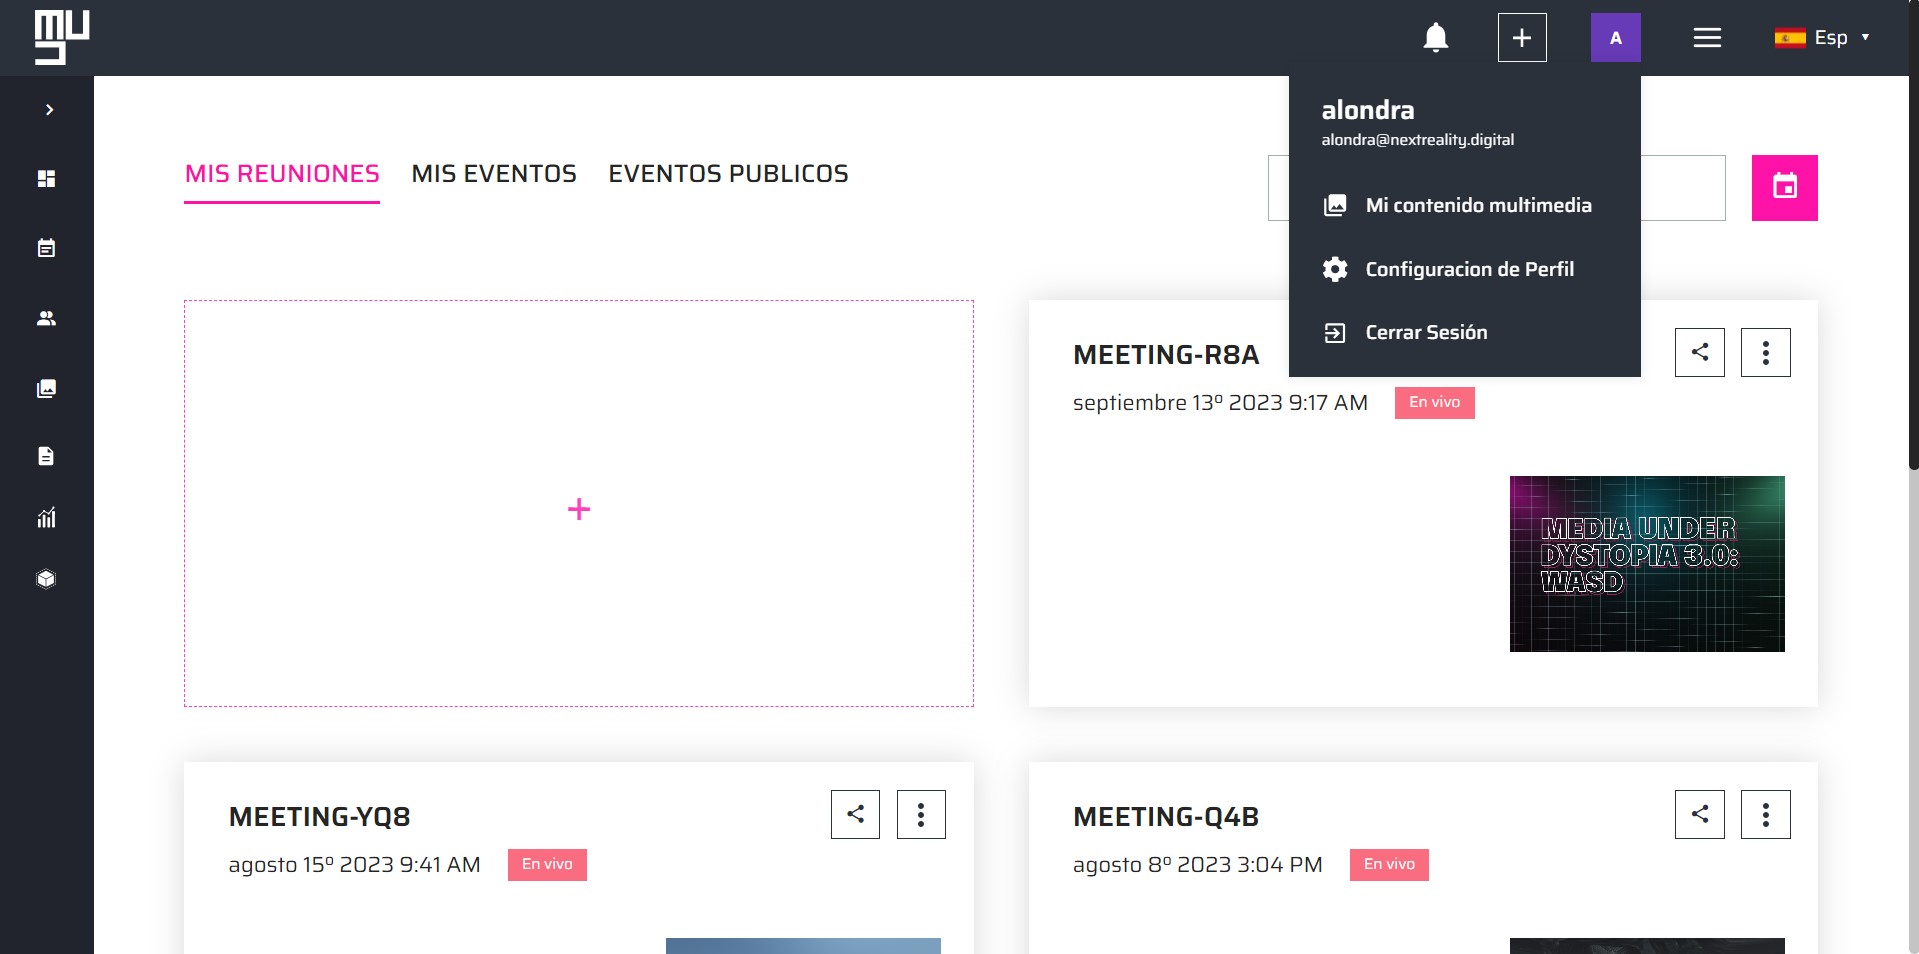
Task: Switch to the MIS REUNIONES tab
Action: click(282, 174)
